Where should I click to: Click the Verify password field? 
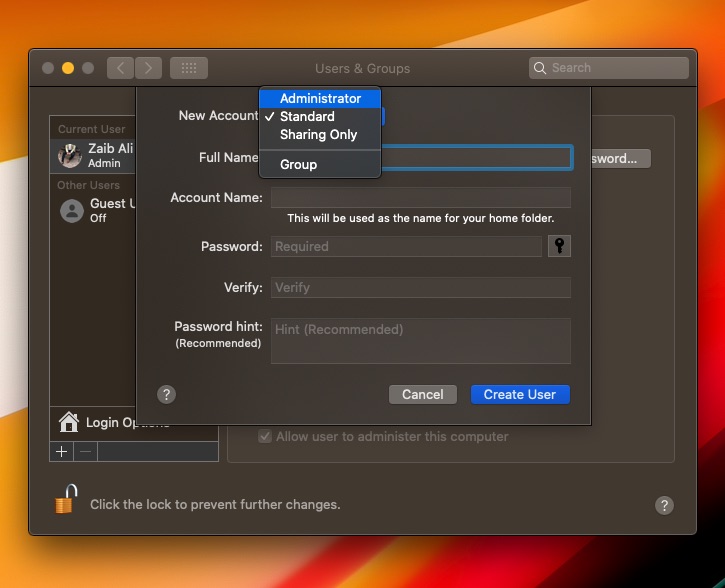[421, 288]
